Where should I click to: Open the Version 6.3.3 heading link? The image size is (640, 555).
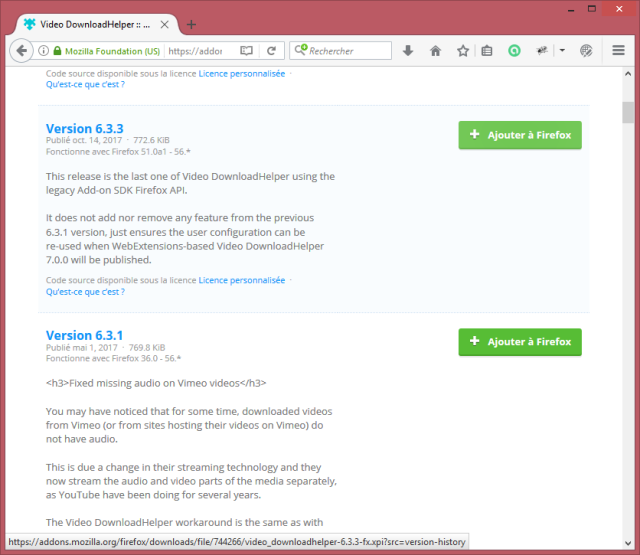tap(84, 129)
